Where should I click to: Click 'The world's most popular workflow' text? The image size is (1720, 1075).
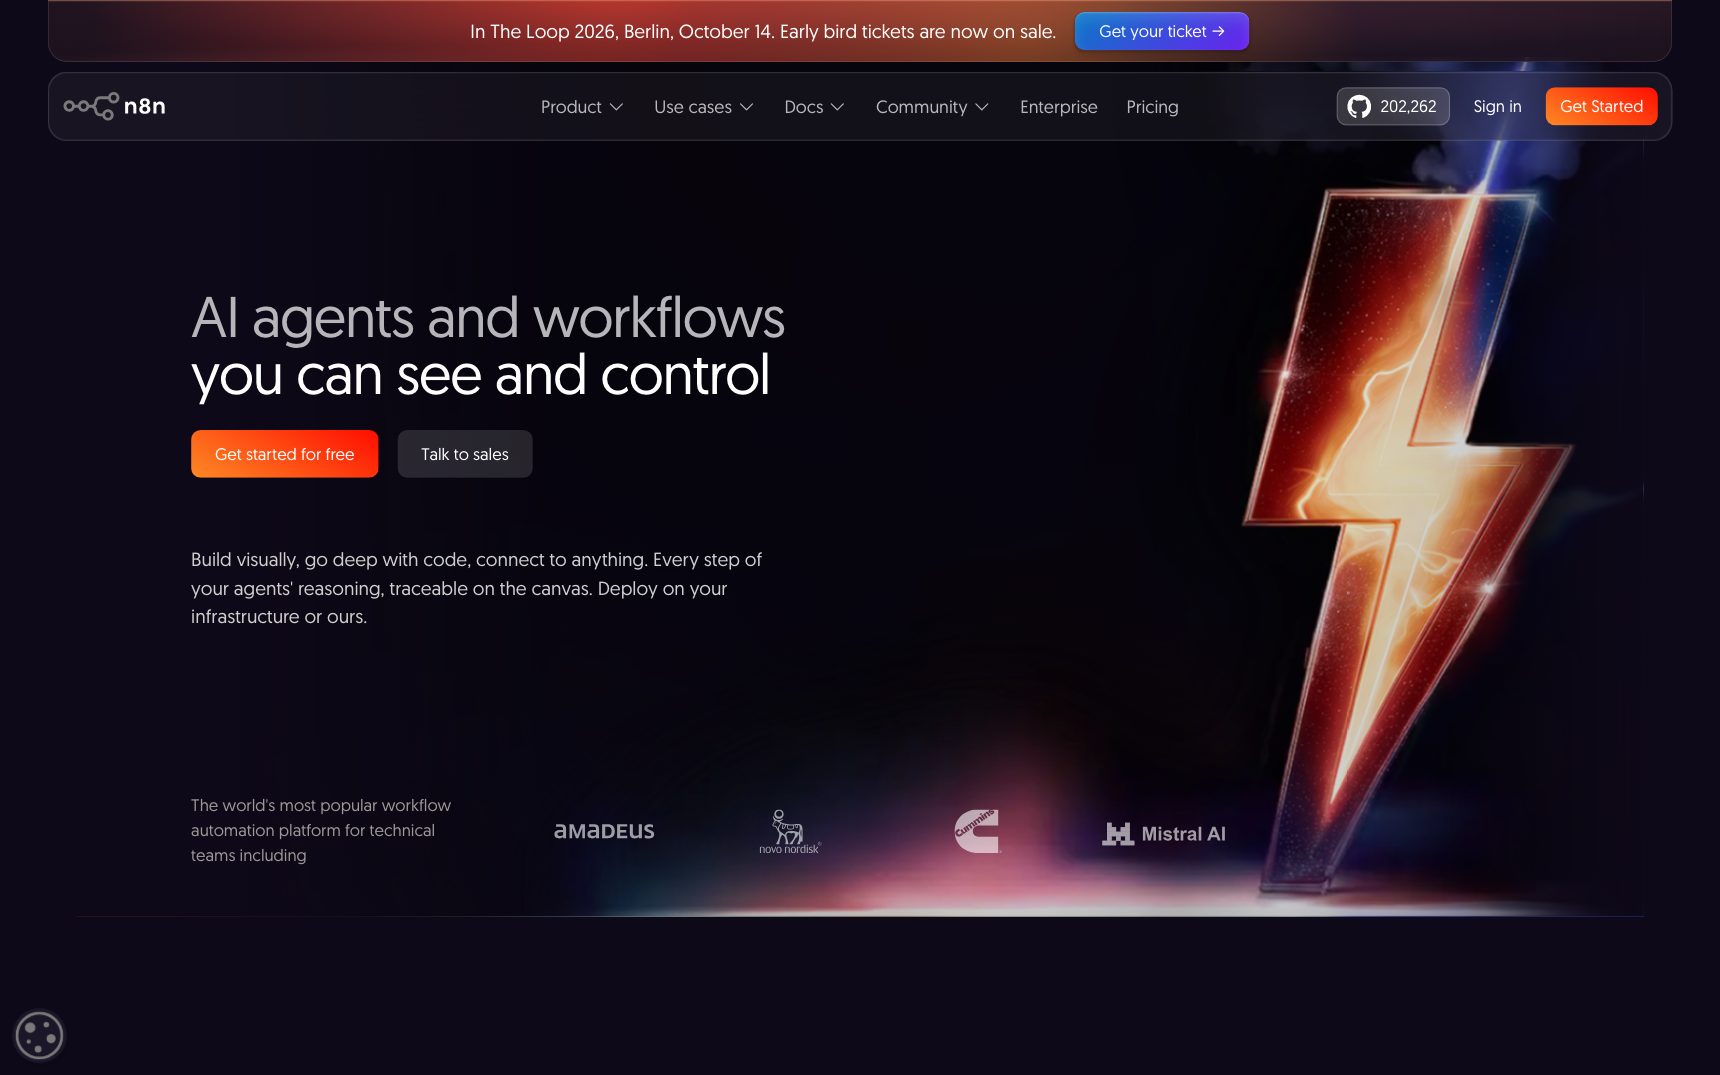tap(321, 830)
